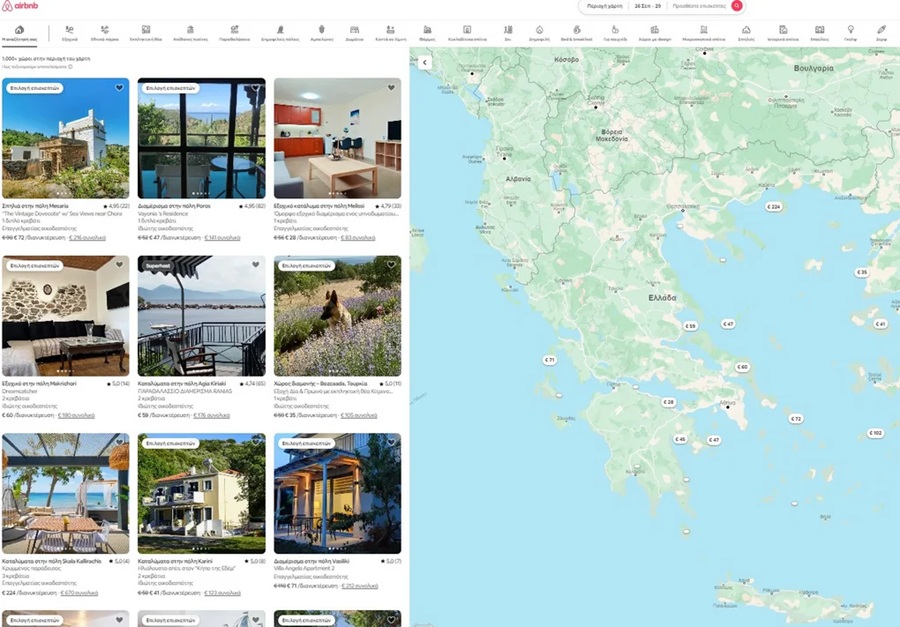The image size is (900, 627).
Task: Choose the Bed & breakfast category
Action: coord(574,33)
